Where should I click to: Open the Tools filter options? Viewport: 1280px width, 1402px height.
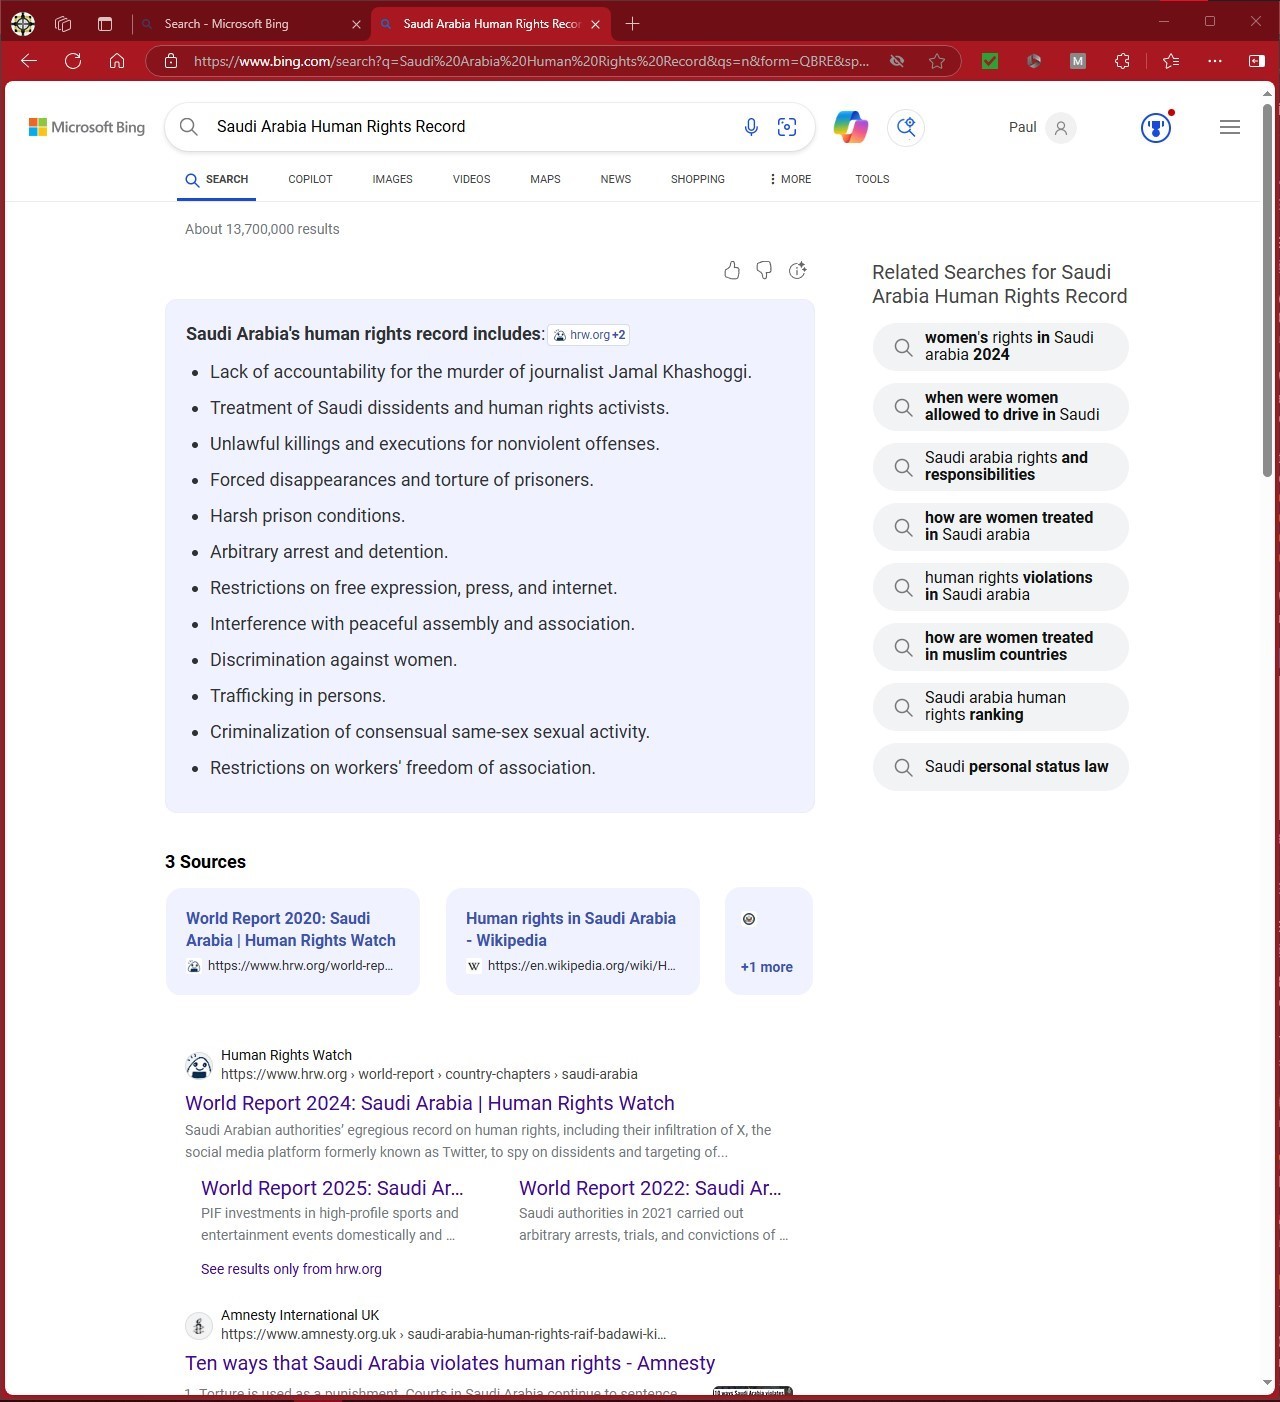click(872, 179)
